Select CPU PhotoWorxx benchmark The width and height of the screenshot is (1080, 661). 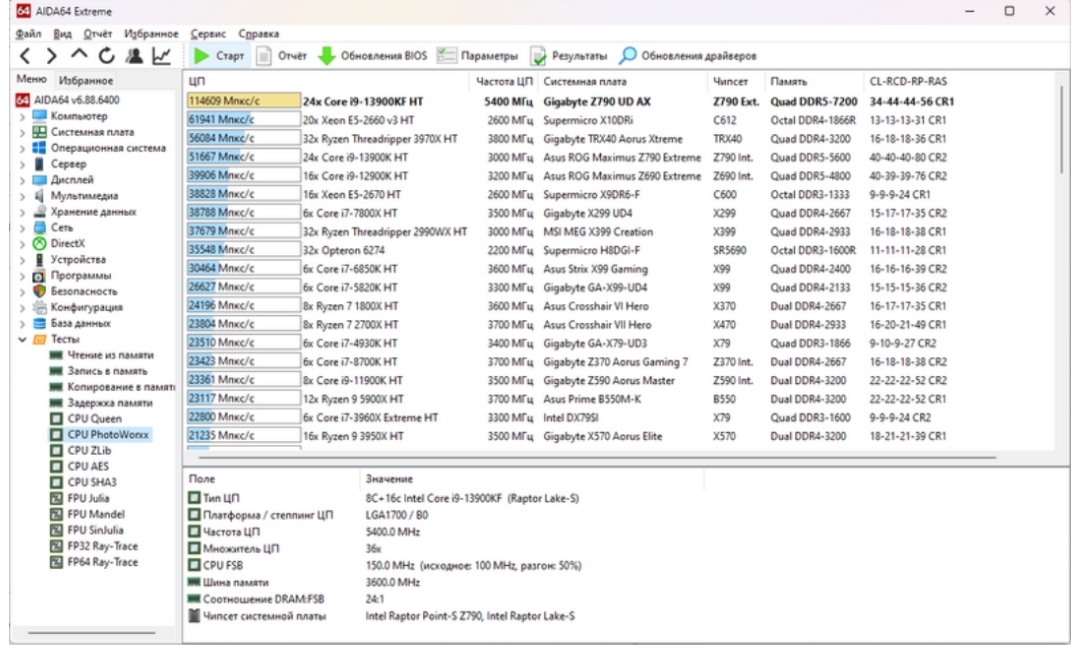click(x=99, y=434)
